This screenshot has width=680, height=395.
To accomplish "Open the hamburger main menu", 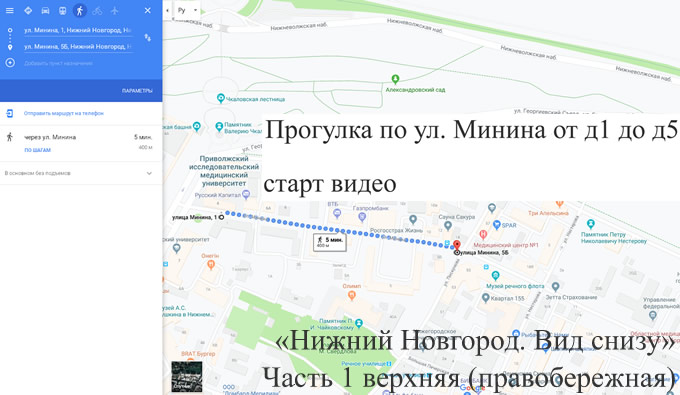I will pyautogui.click(x=10, y=10).
